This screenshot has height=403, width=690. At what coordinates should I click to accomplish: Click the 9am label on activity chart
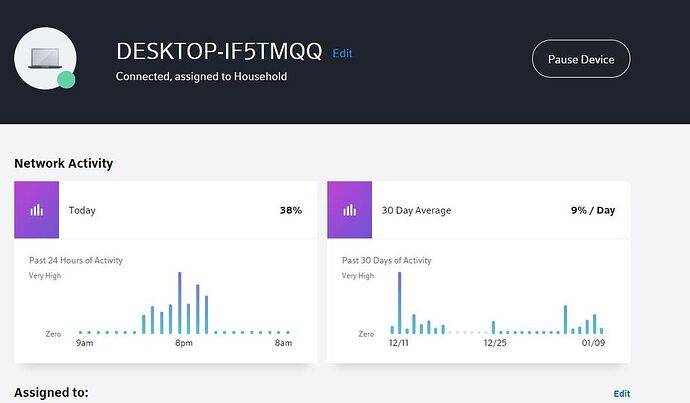pyautogui.click(x=85, y=344)
